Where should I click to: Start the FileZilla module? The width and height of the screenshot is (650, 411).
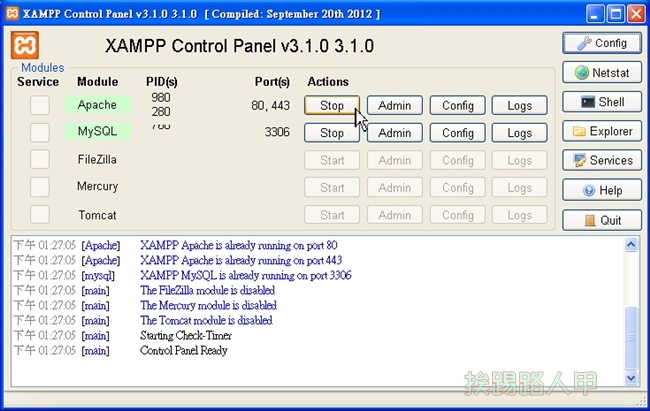click(x=332, y=160)
